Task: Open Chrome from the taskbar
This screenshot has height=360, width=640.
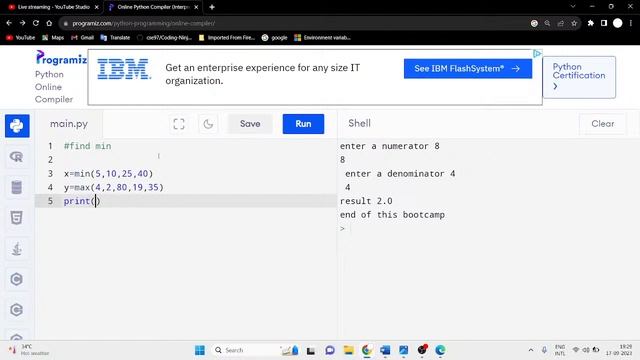Action: click(x=367, y=350)
